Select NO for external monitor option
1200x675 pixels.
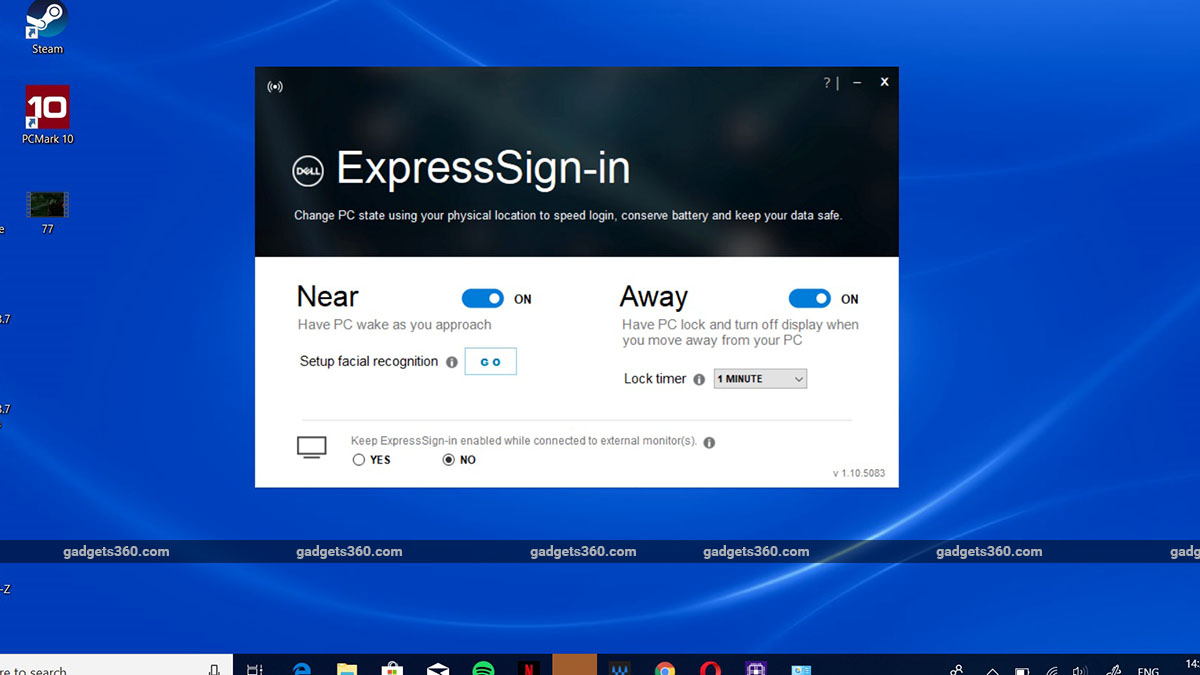449,460
